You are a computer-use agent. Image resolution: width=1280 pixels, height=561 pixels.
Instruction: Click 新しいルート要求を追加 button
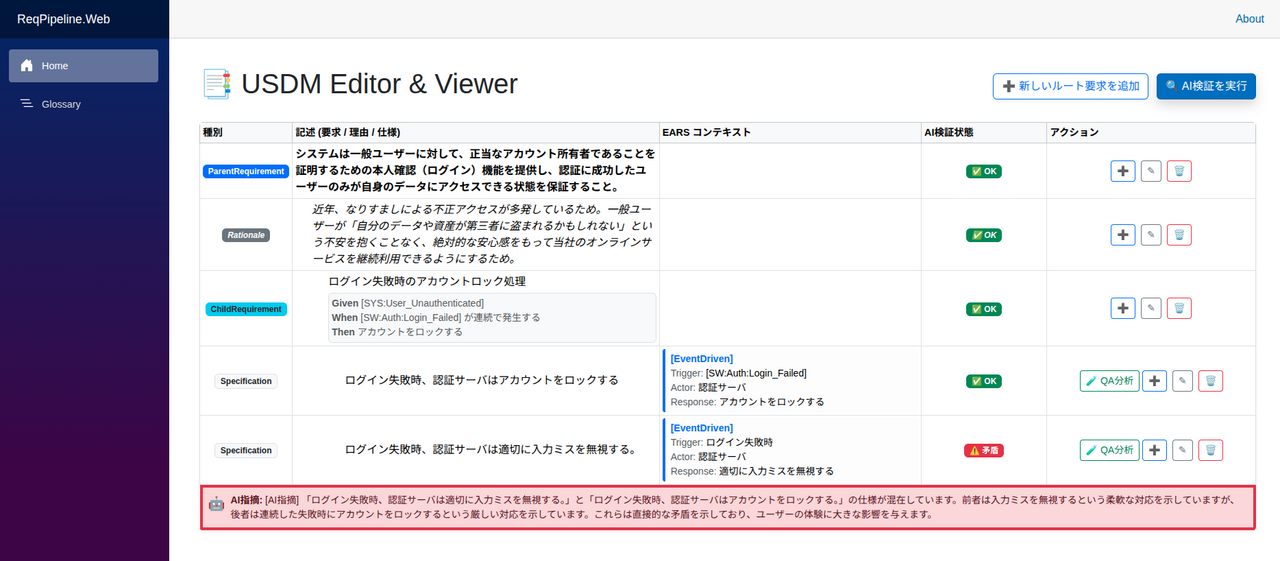1070,86
